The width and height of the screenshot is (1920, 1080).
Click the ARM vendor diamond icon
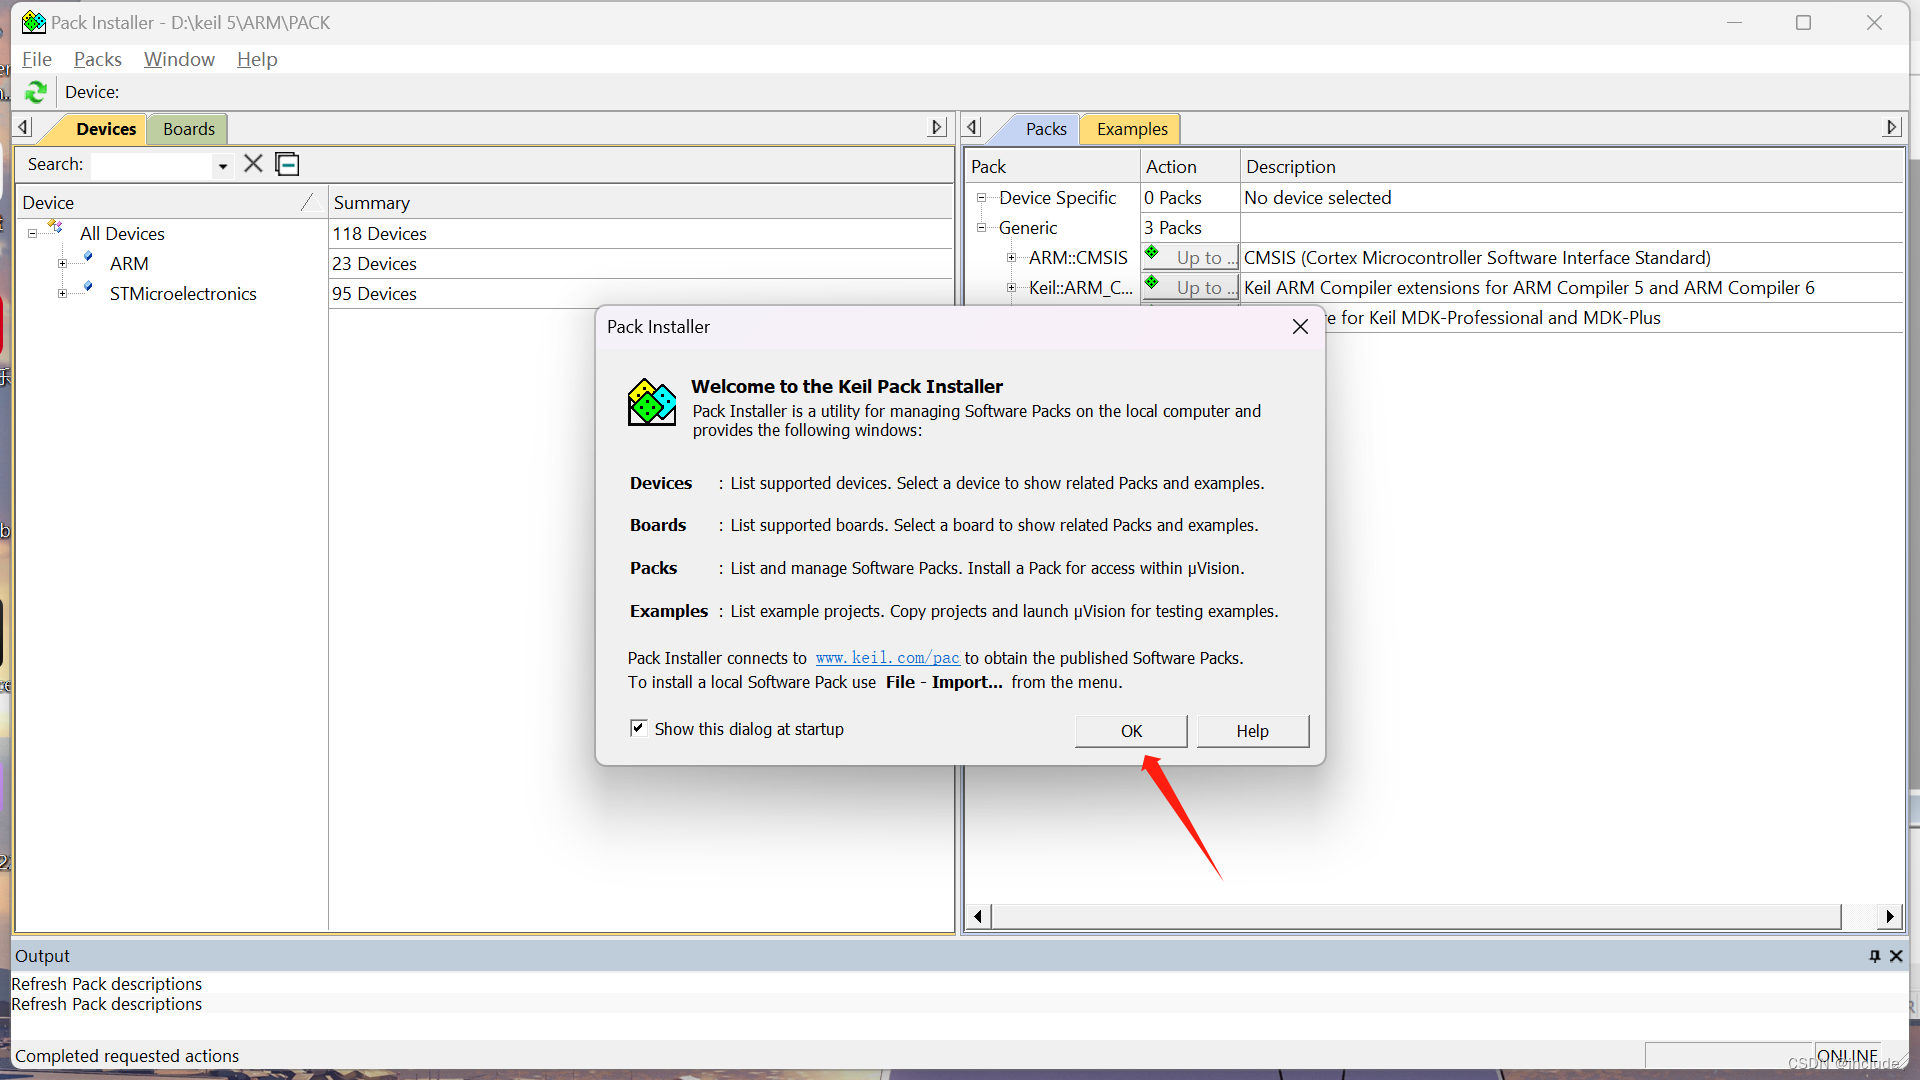(88, 259)
